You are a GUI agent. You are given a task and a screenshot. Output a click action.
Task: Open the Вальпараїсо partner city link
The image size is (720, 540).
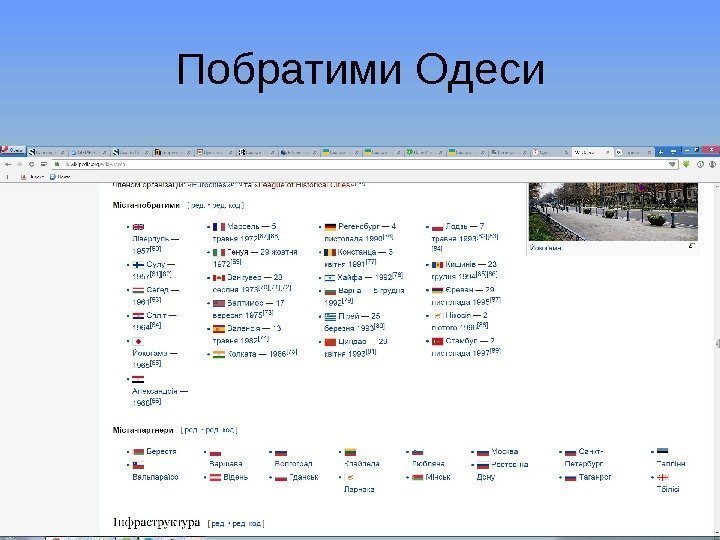[155, 477]
